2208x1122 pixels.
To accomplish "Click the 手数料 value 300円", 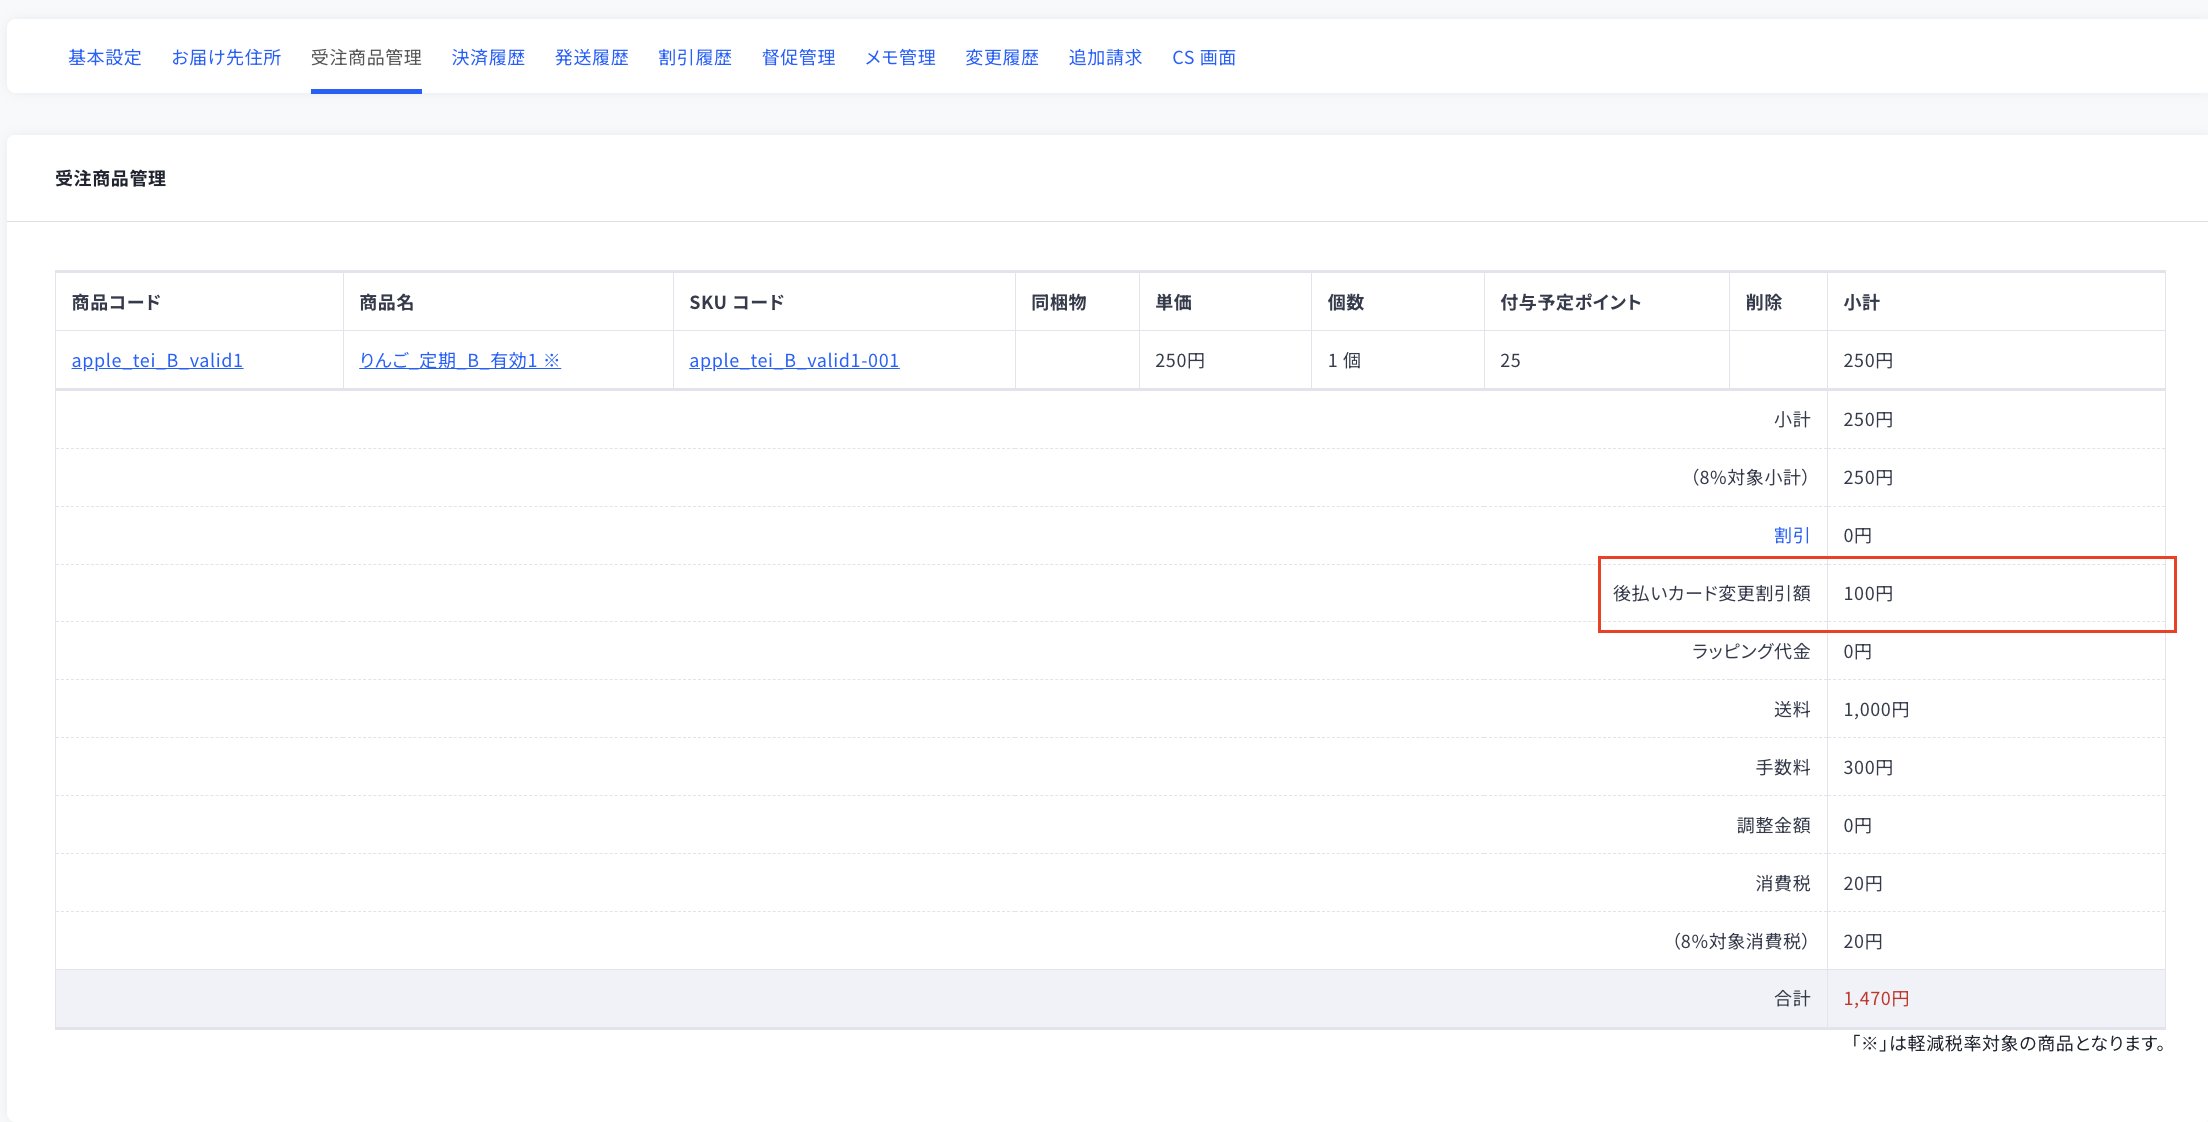I will (x=1868, y=767).
